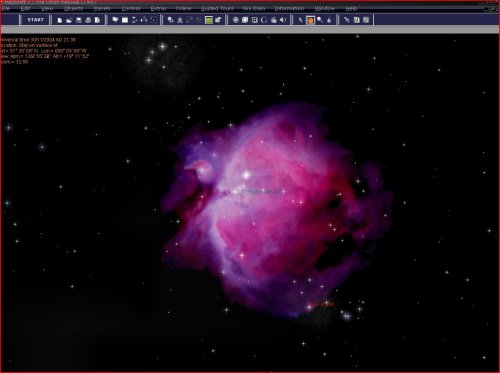500x373 pixels.
Task: Click the icon right of the green panel icon
Action: click(218, 20)
